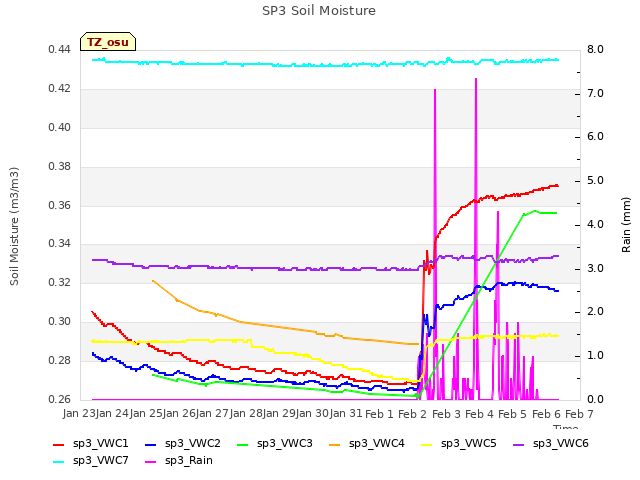Click the Jan 23 x-axis tick label

(79, 414)
